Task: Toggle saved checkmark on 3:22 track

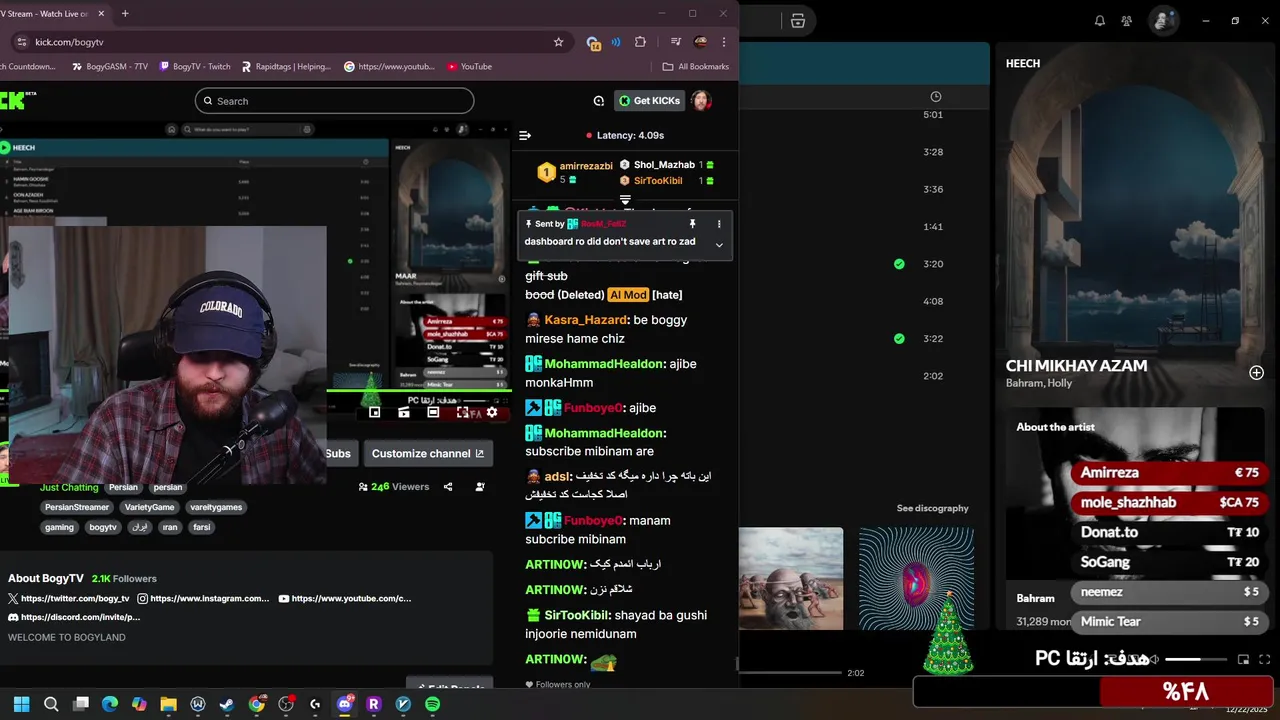Action: tap(899, 339)
